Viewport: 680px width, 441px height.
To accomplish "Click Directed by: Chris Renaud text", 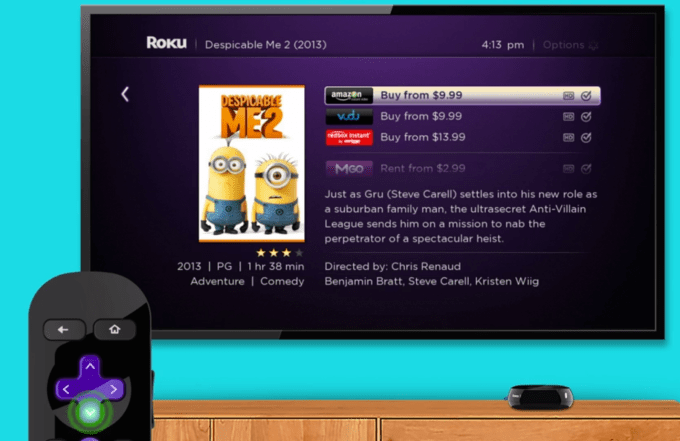I will point(392,266).
